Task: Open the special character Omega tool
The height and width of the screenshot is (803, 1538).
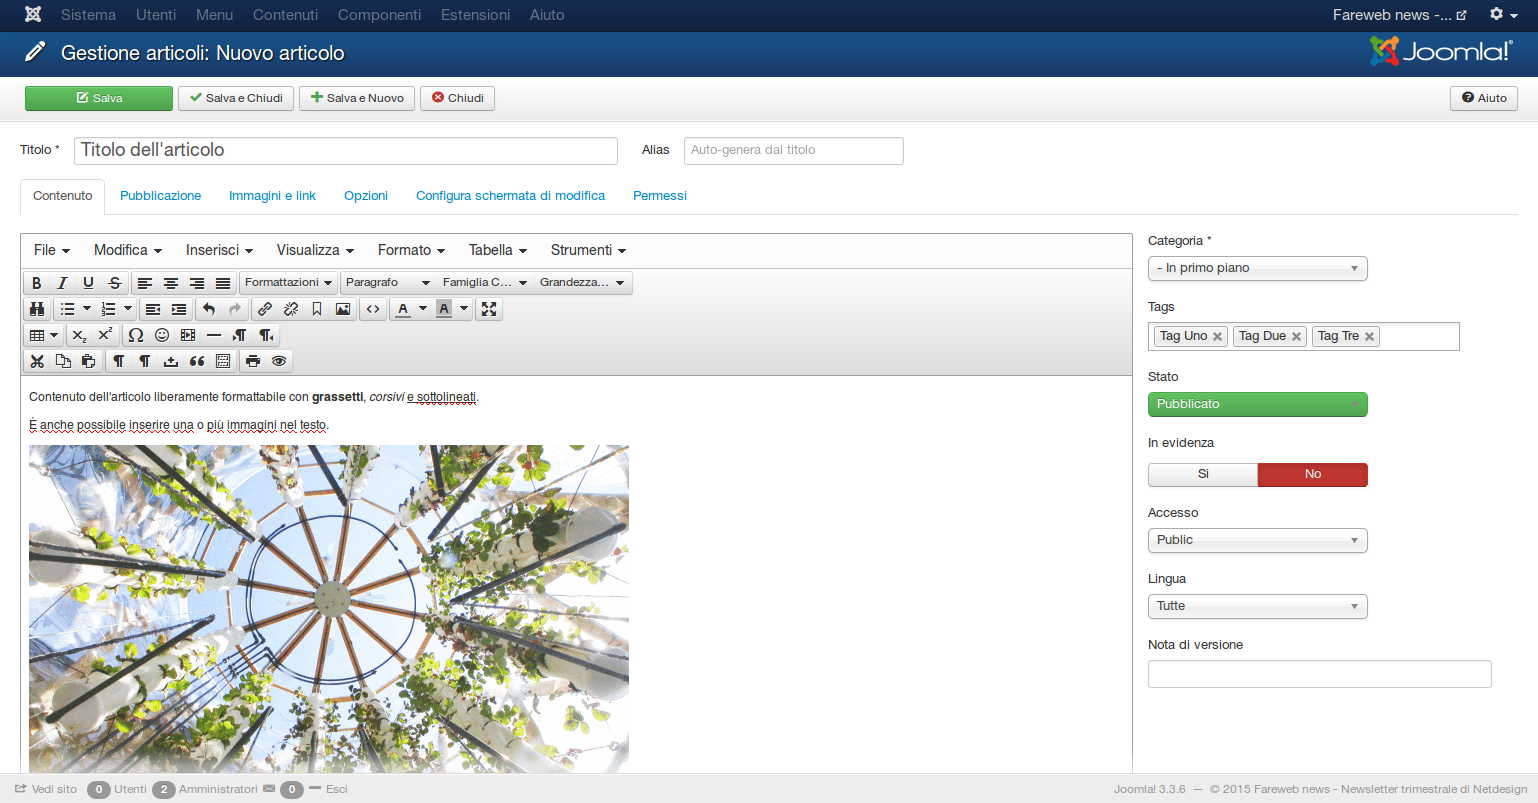Action: point(136,335)
